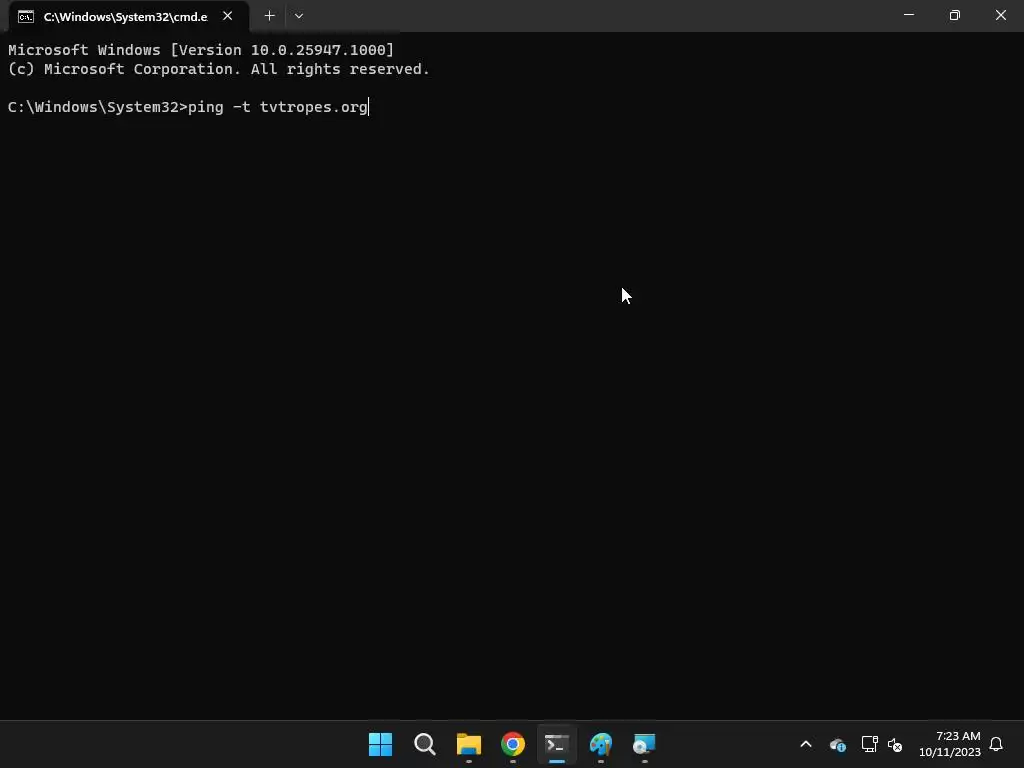Screen dimensions: 1024x768
Task: Minimize the terminal window
Action: click(908, 15)
